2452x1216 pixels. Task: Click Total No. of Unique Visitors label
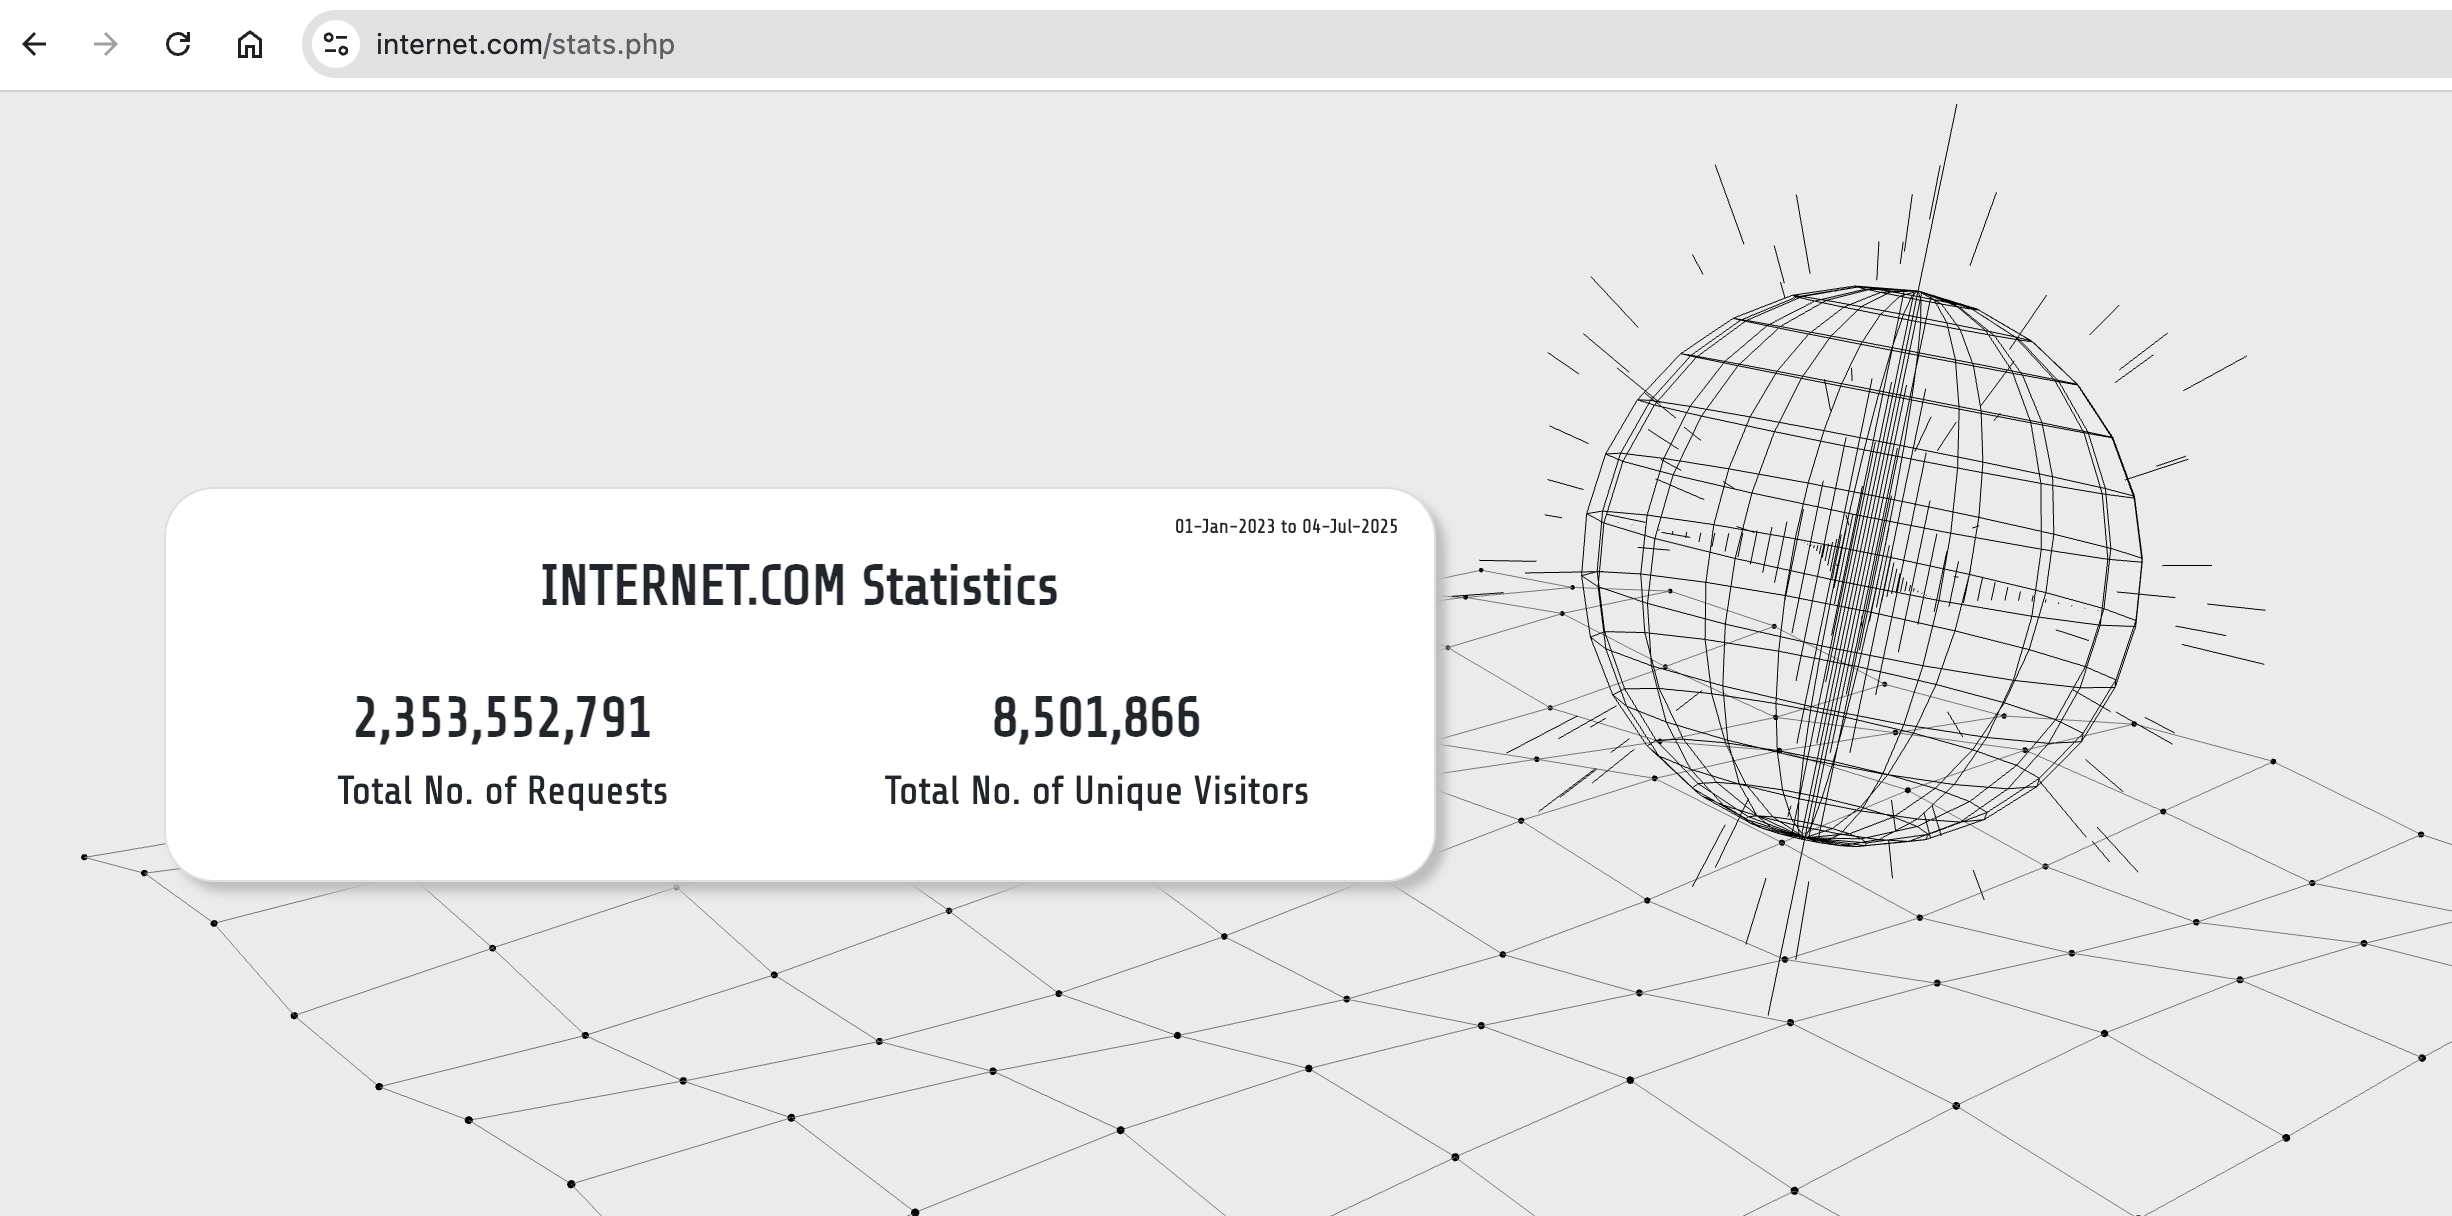coord(1096,791)
